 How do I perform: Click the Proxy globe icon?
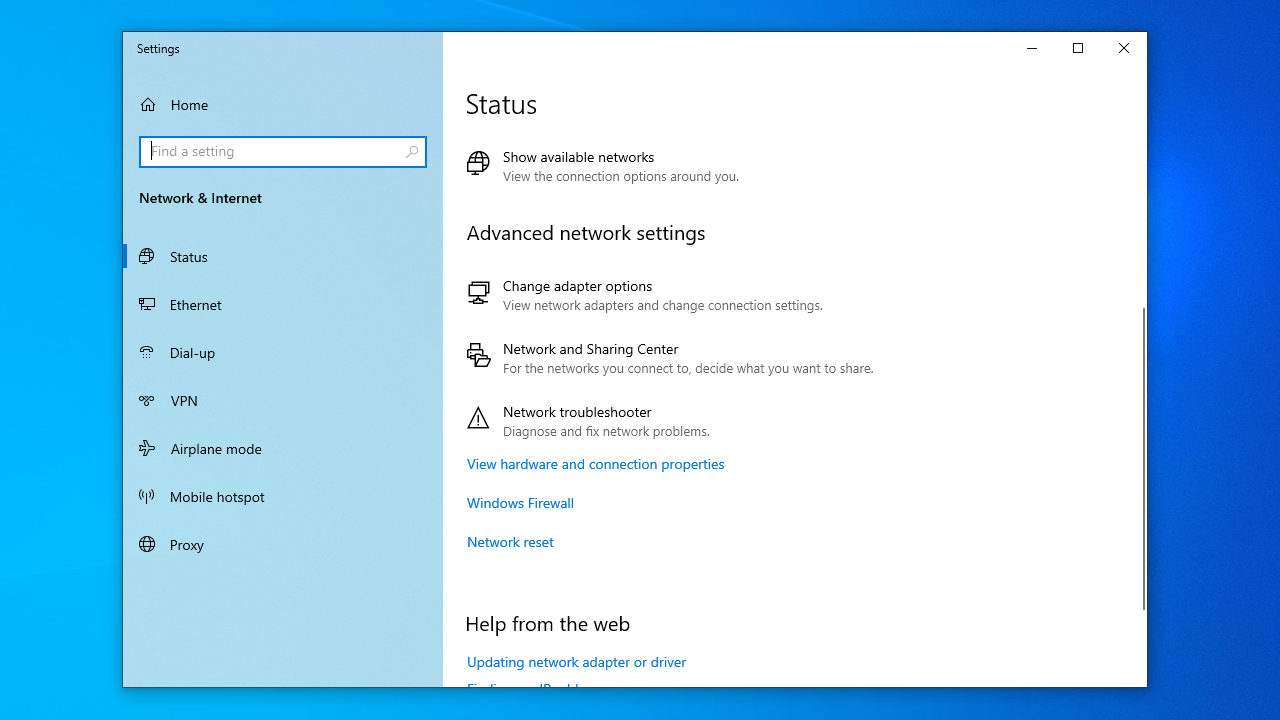tap(147, 544)
